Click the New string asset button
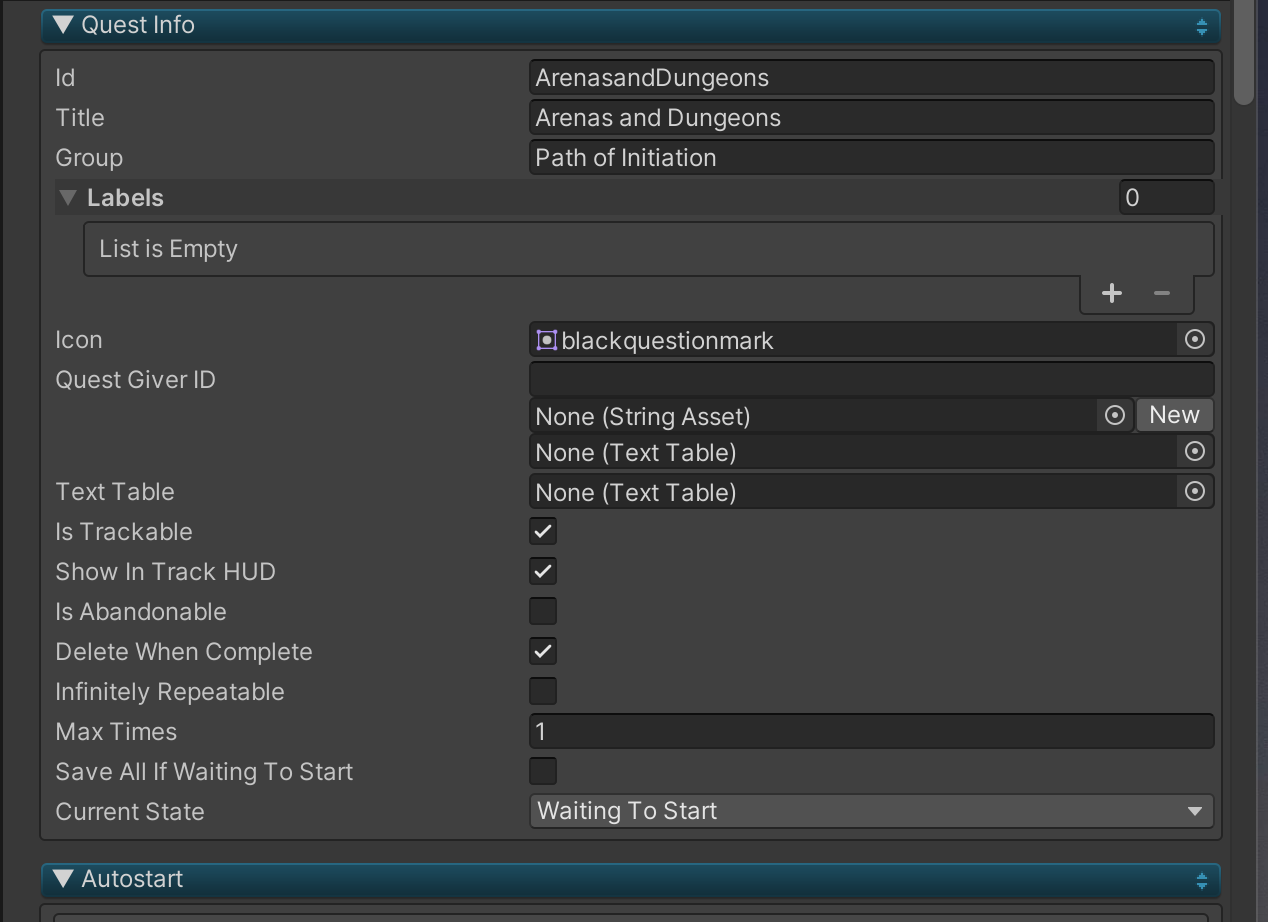Viewport: 1268px width, 922px height. (x=1174, y=415)
